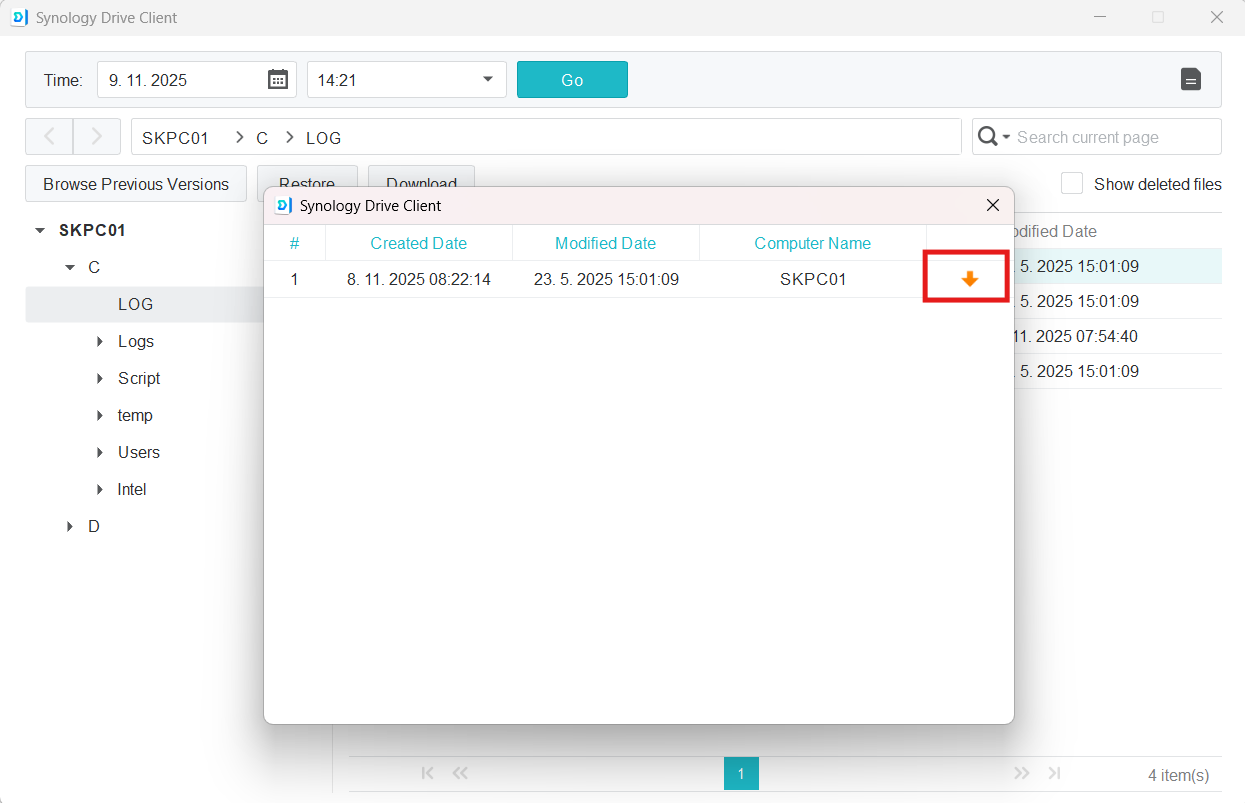1245x803 pixels.
Task: Expand the D drive node
Action: pyautogui.click(x=70, y=527)
